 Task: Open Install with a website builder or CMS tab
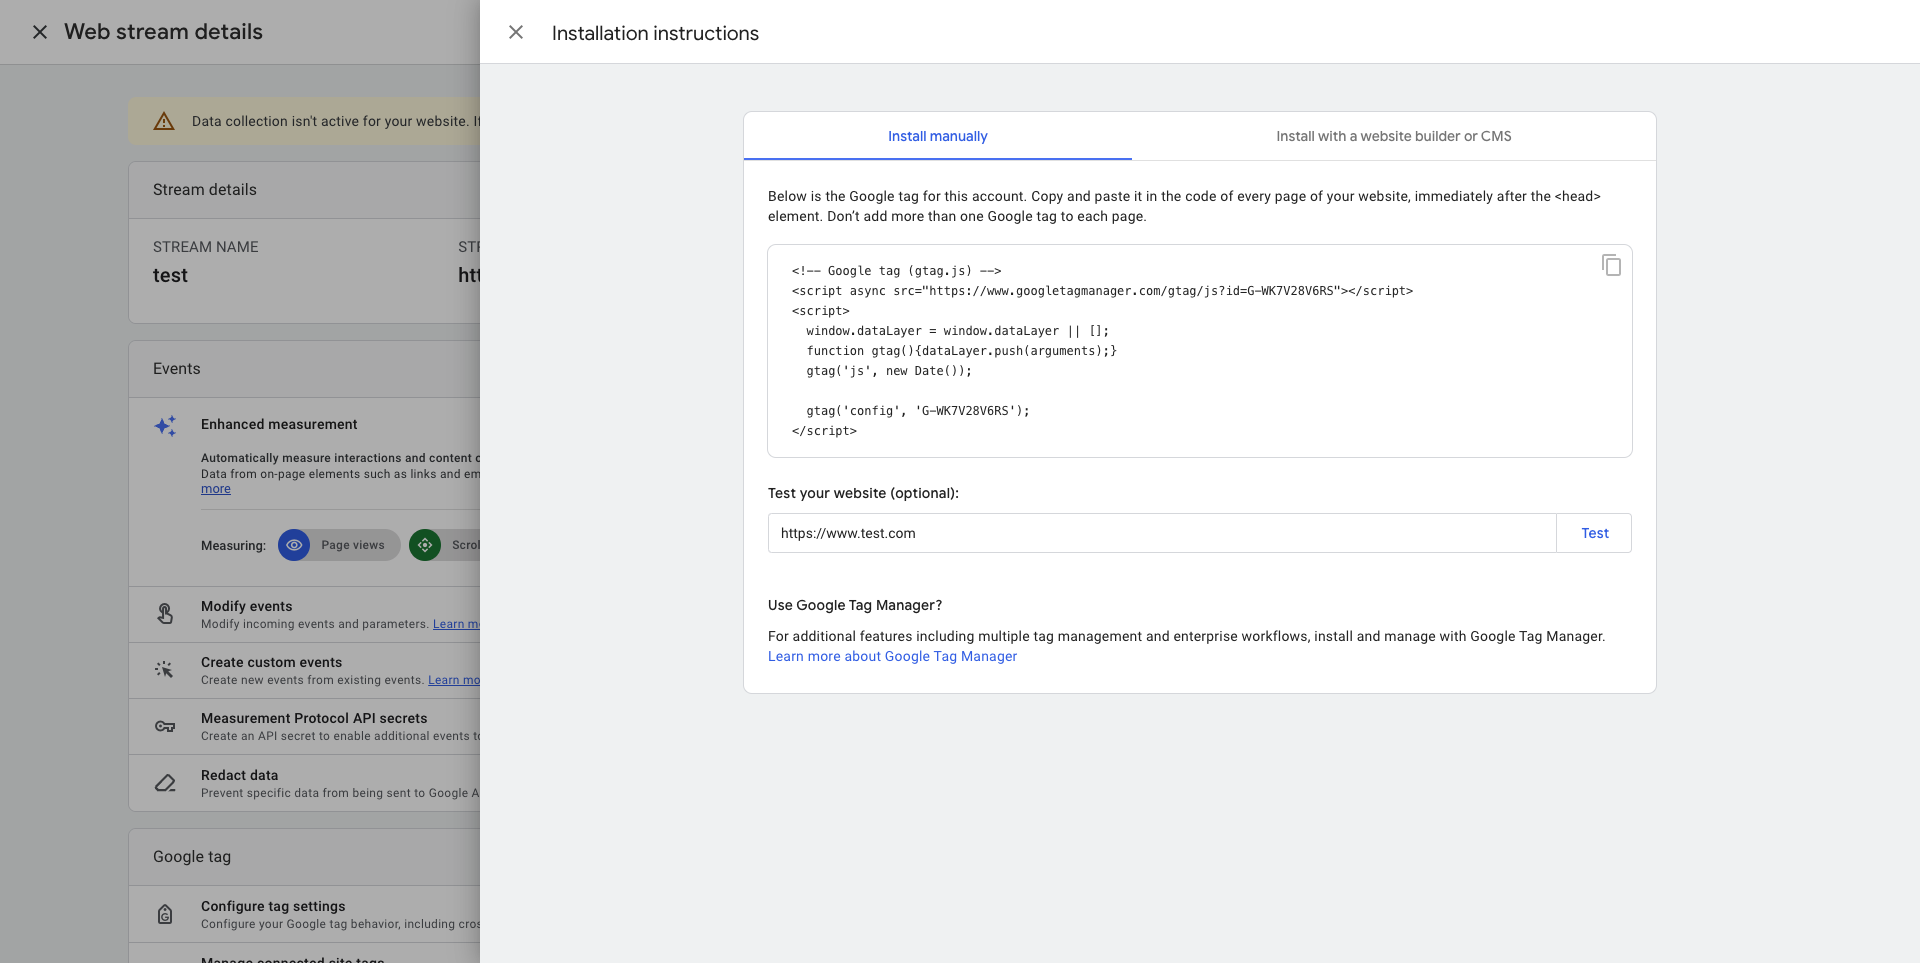point(1393,136)
